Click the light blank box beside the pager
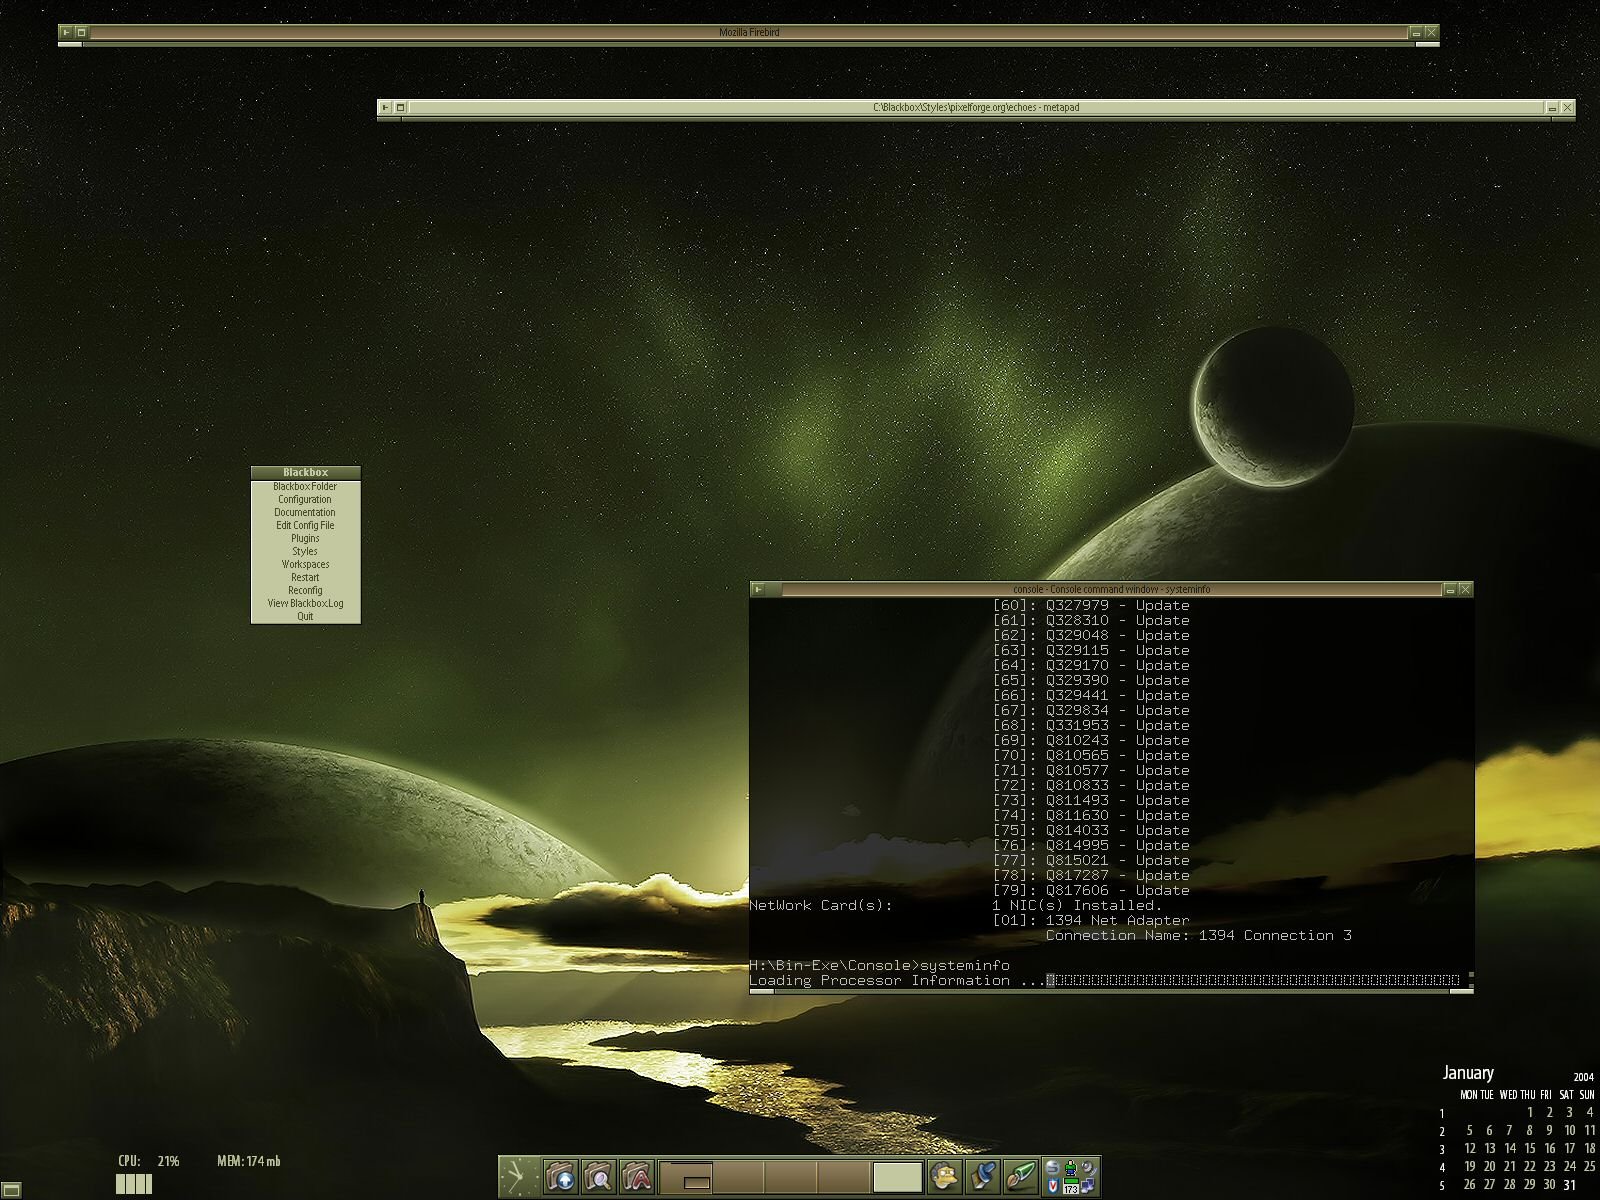The image size is (1600, 1200). click(x=897, y=1177)
